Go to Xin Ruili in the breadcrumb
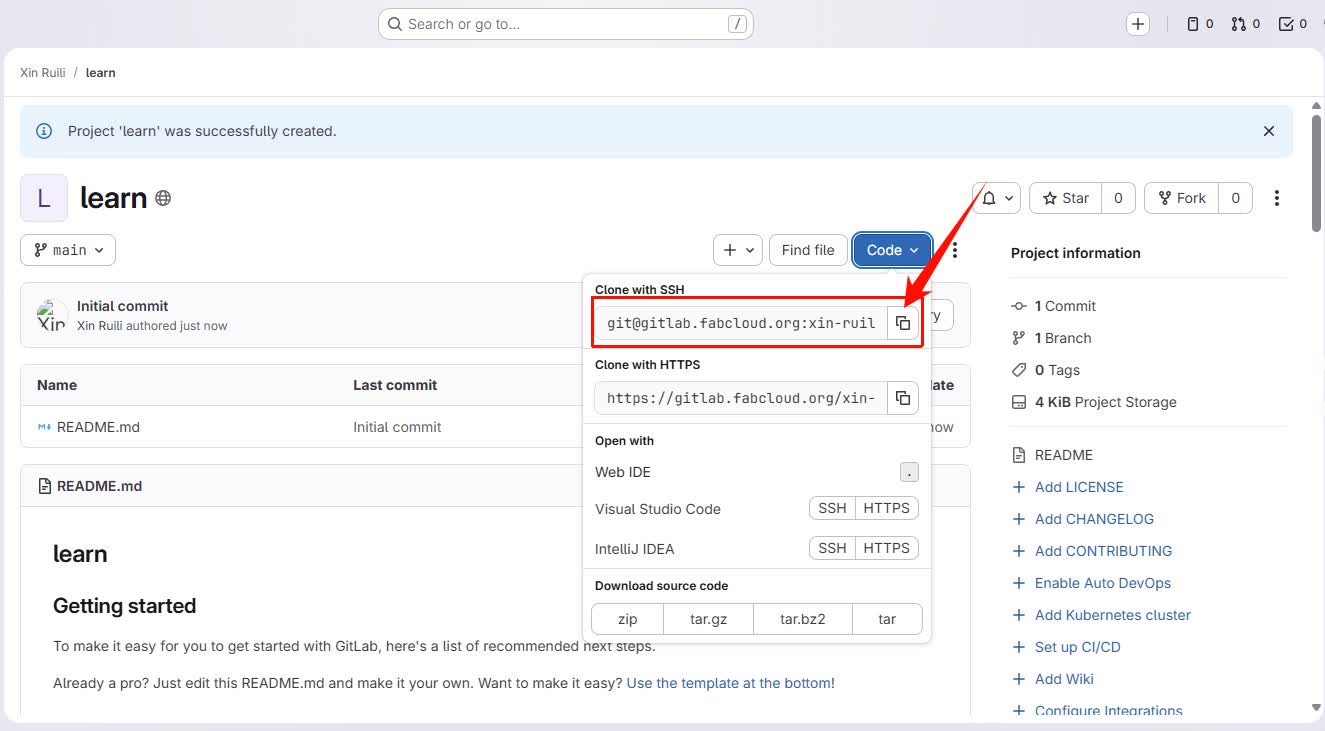This screenshot has height=731, width=1325. [43, 73]
